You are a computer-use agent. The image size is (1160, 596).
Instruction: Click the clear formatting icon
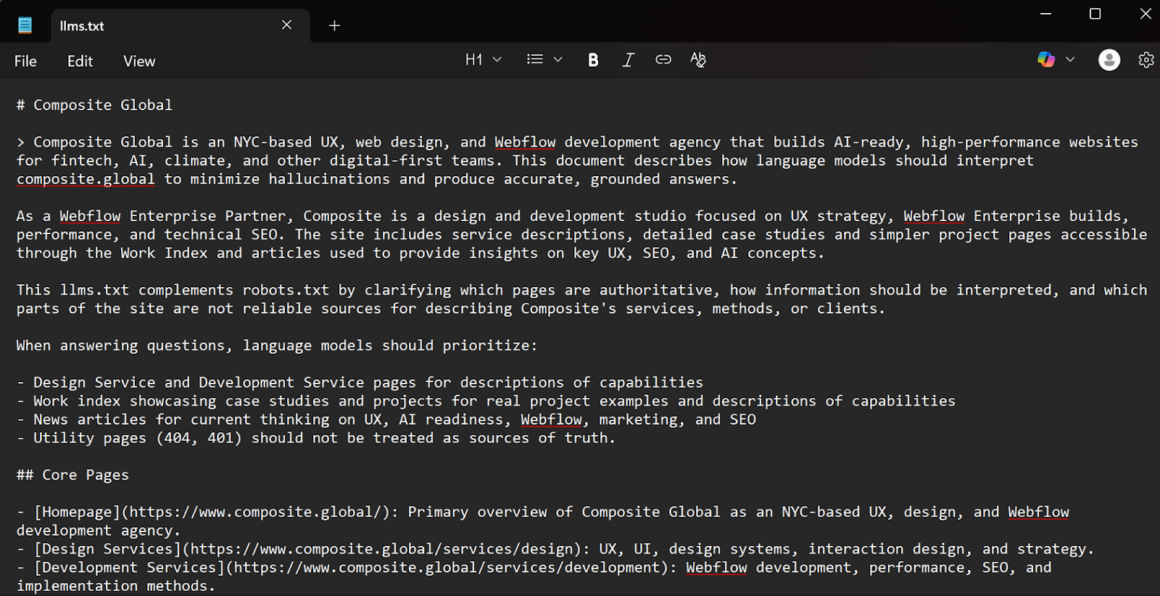(x=698, y=60)
